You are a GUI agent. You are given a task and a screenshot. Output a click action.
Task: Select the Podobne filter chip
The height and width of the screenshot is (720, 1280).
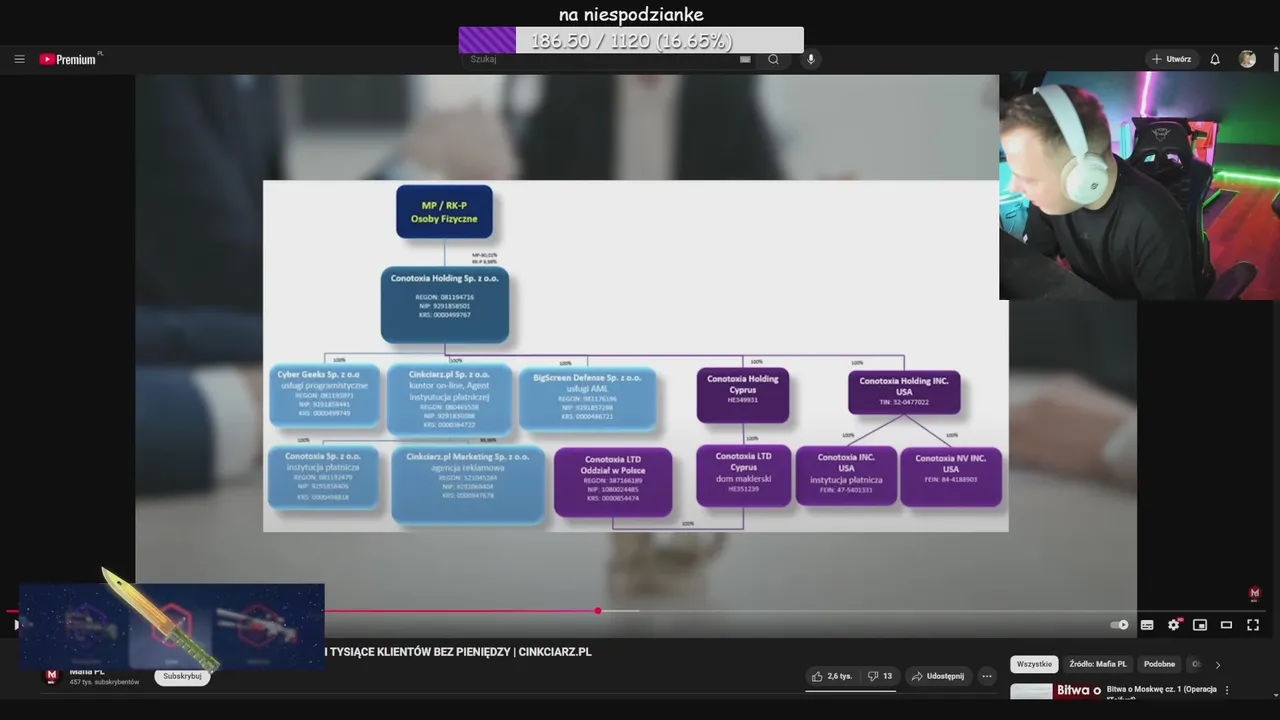click(x=1159, y=664)
